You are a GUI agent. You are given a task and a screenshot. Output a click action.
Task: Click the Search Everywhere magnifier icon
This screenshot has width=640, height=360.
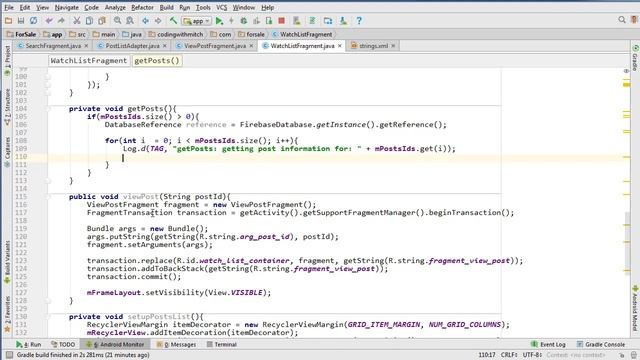(622, 20)
